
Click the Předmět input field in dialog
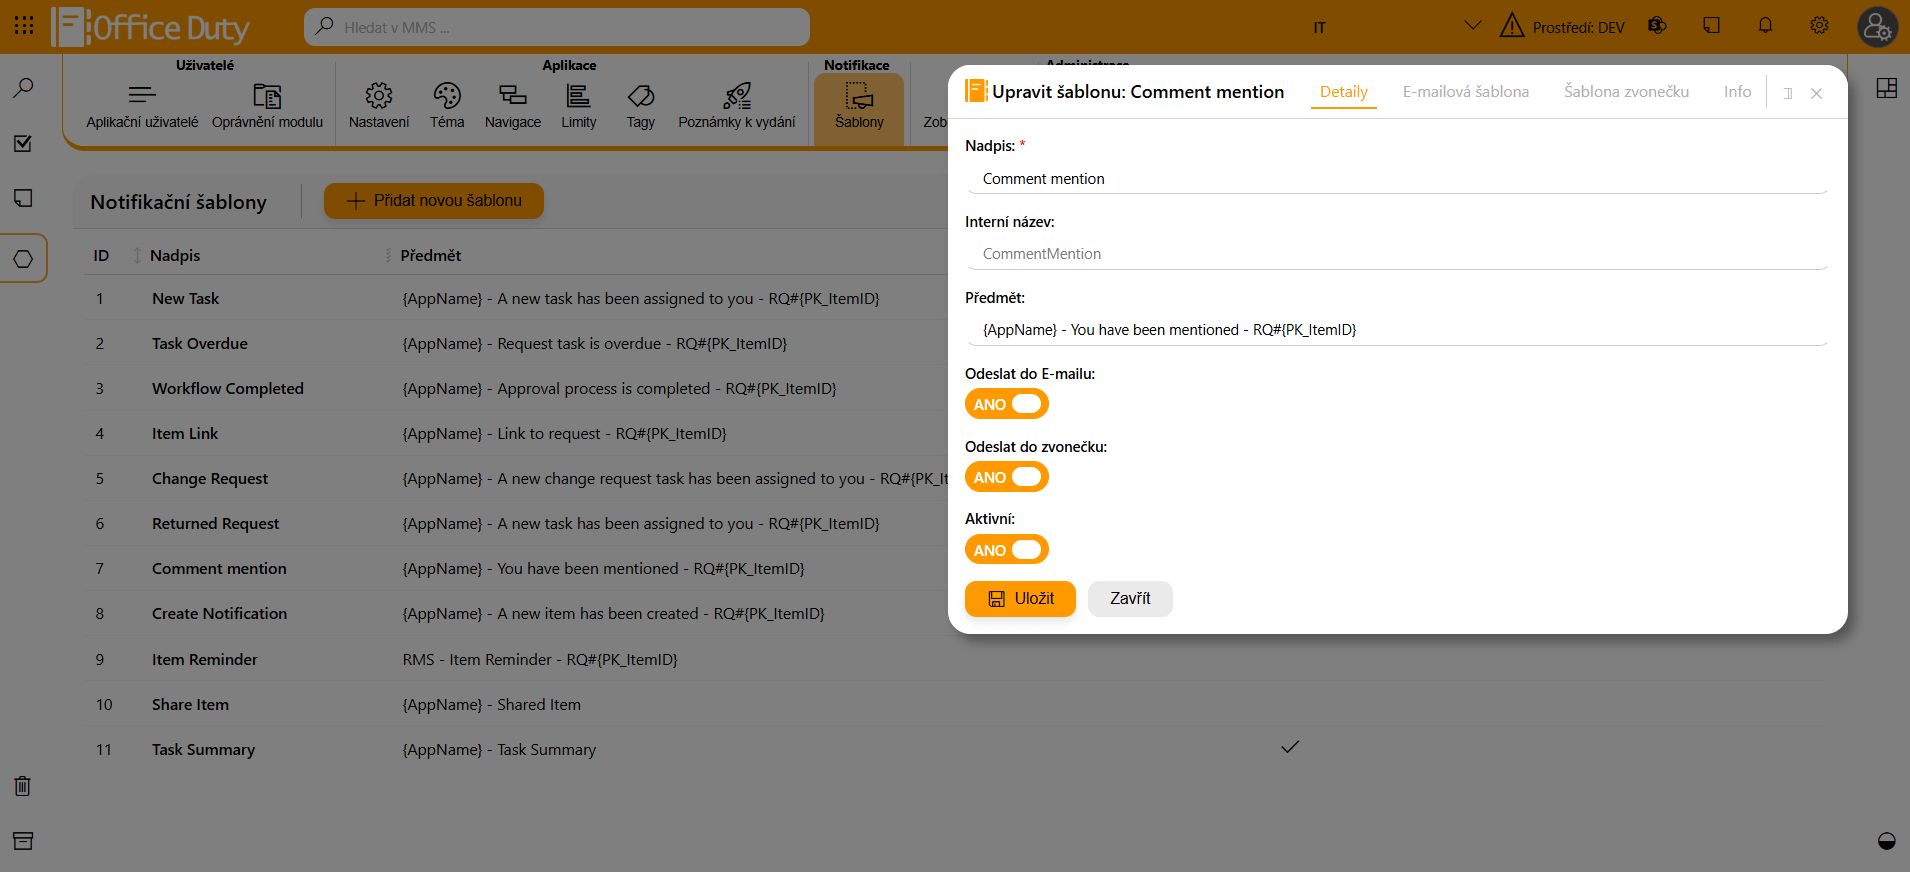[1397, 330]
